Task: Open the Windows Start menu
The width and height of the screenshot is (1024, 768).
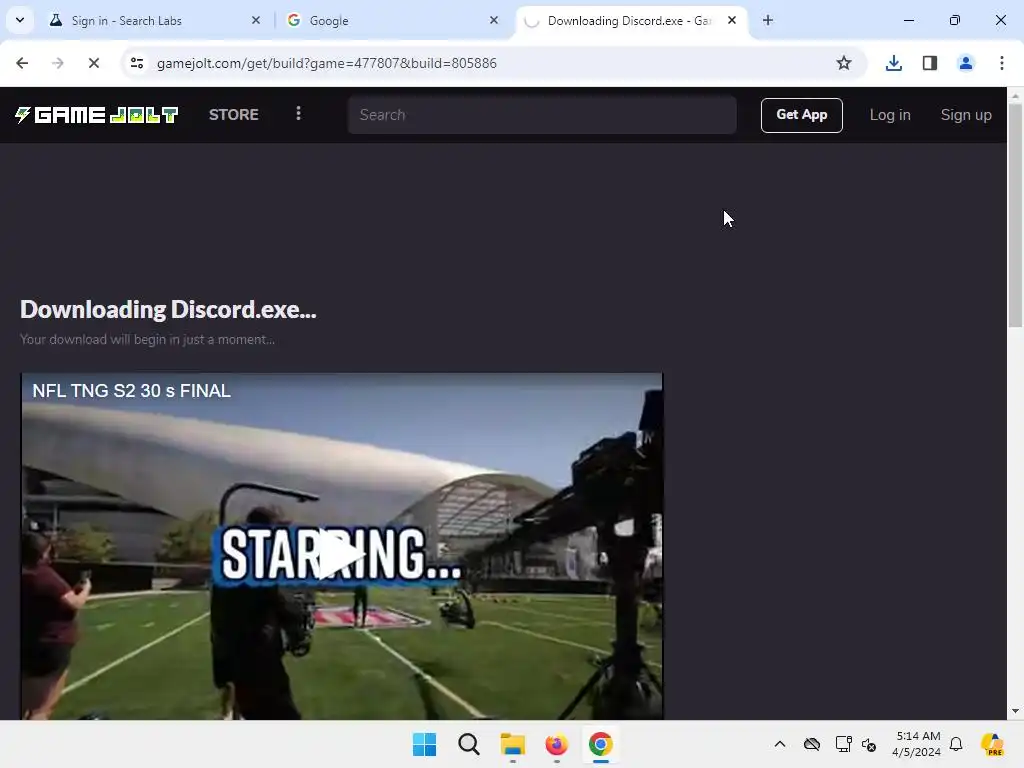Action: [424, 744]
